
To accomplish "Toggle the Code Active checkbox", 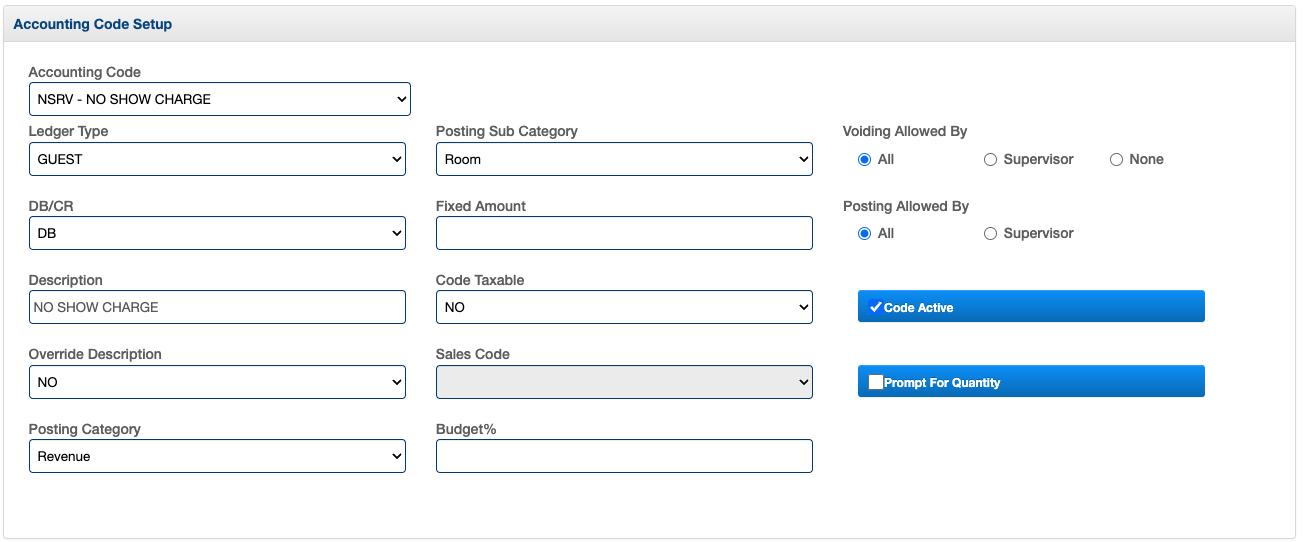I will point(876,307).
